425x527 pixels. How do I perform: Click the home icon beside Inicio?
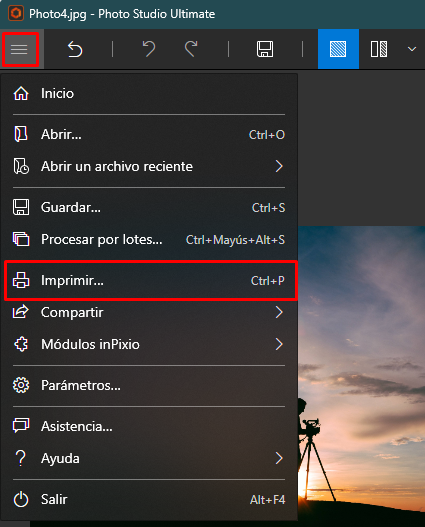(x=21, y=93)
